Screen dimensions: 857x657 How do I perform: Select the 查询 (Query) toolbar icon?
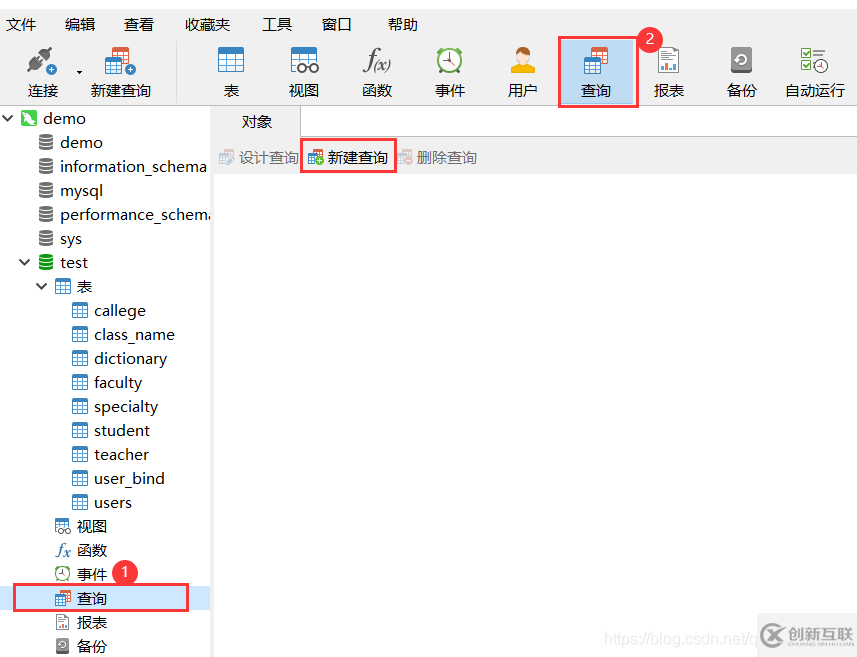pos(596,73)
